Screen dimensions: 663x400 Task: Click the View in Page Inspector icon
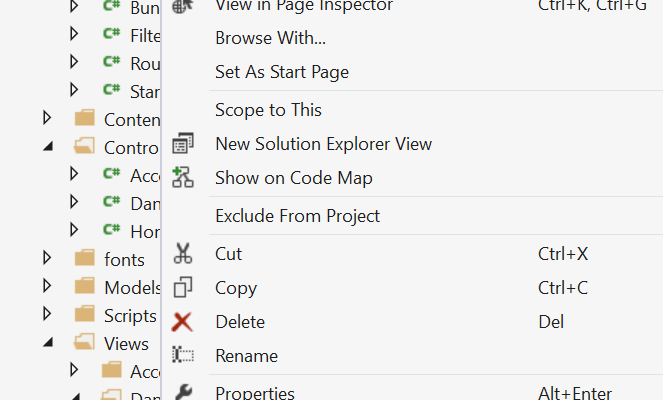[x=183, y=6]
